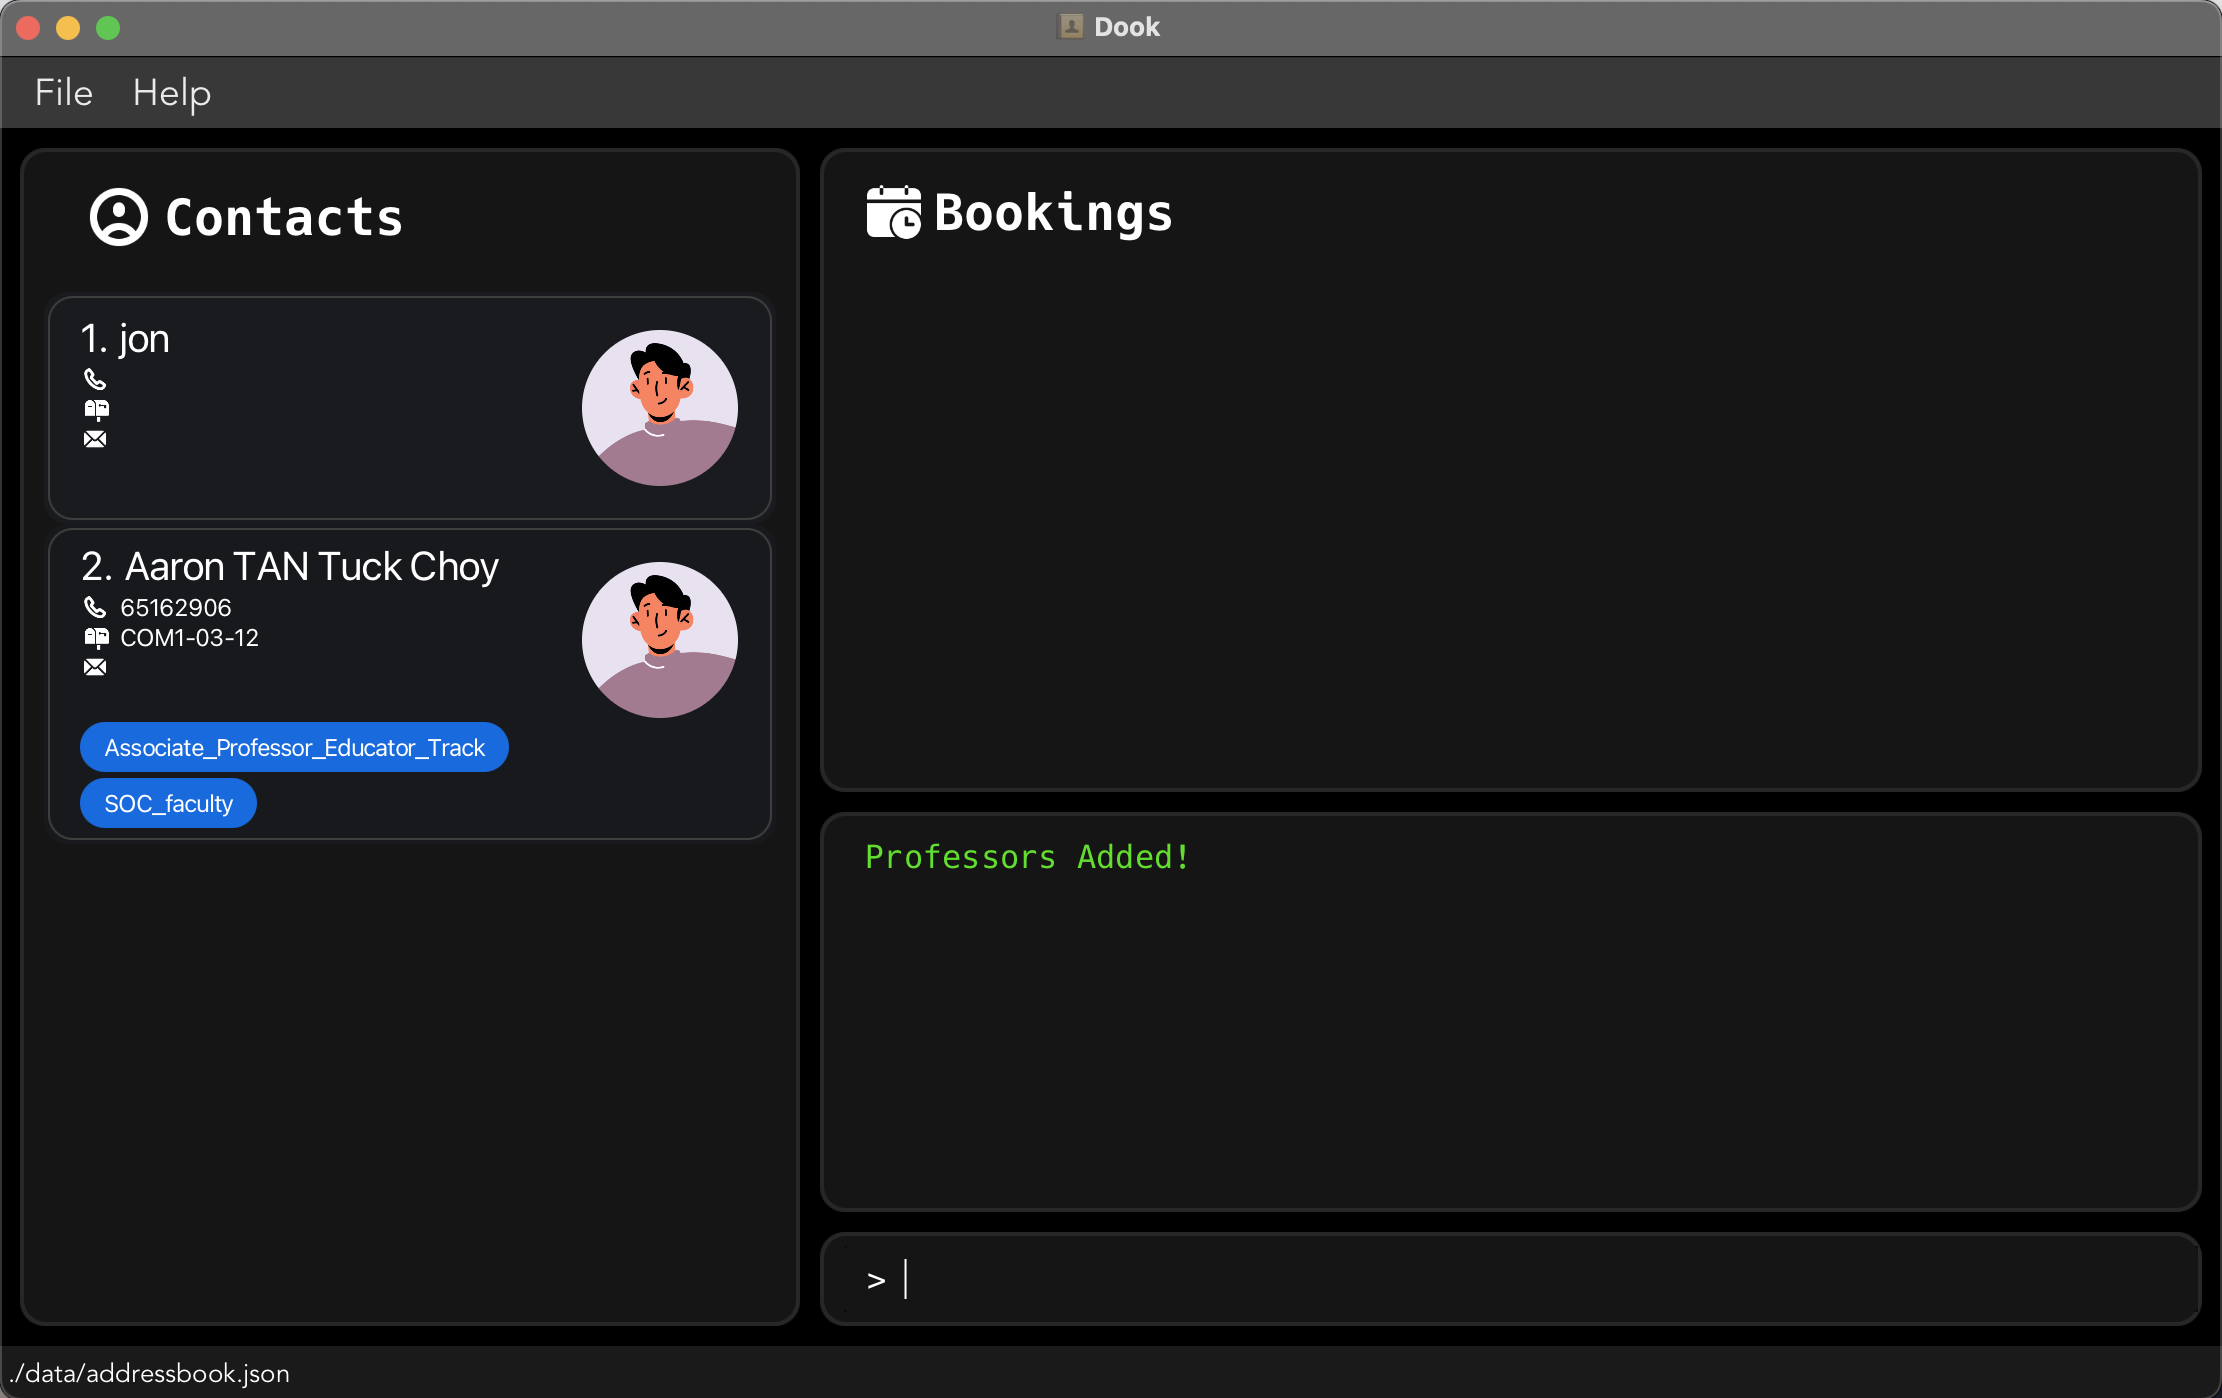Select the SOC_faculty tag
The width and height of the screenshot is (2222, 1398).
pos(168,803)
